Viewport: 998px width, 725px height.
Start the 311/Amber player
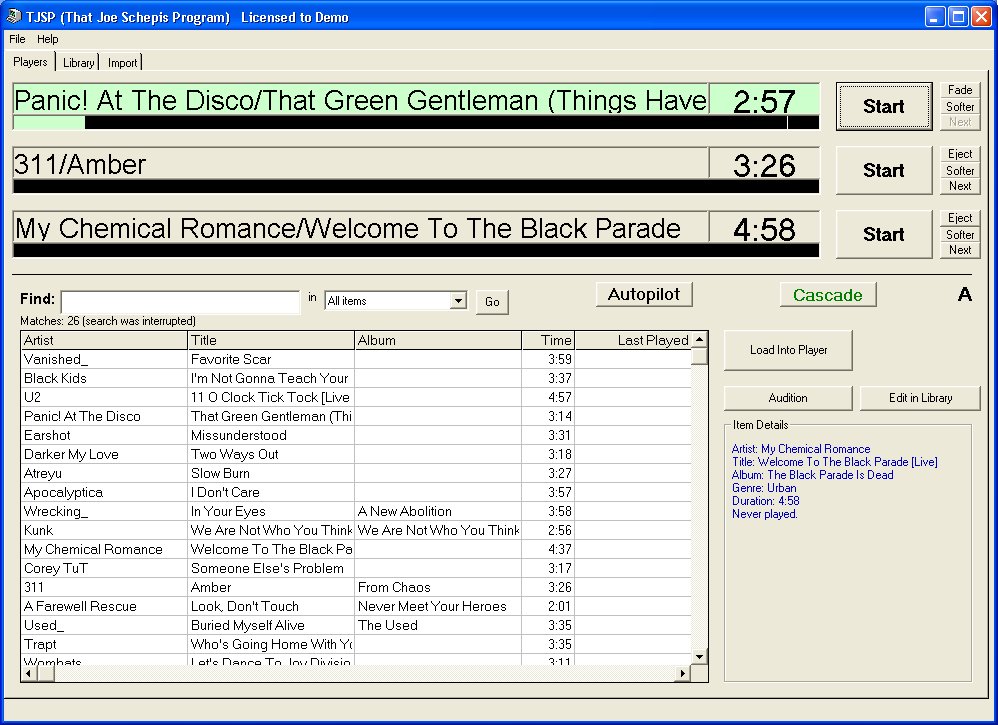click(883, 170)
